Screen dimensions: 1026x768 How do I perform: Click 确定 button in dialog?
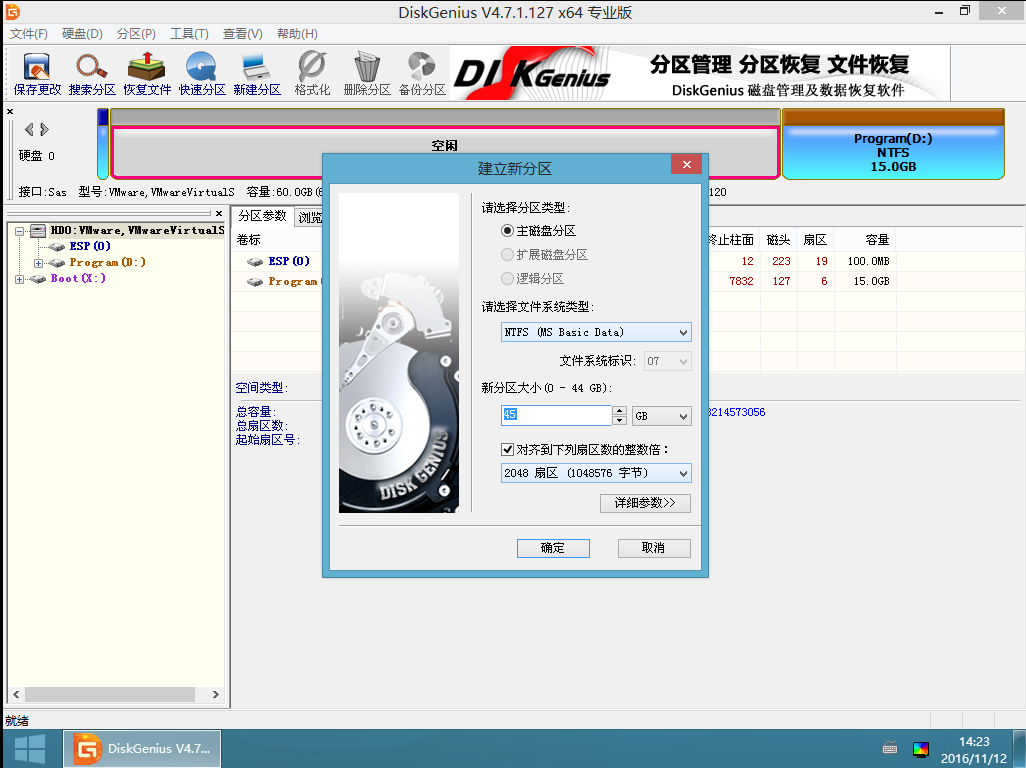pyautogui.click(x=553, y=548)
